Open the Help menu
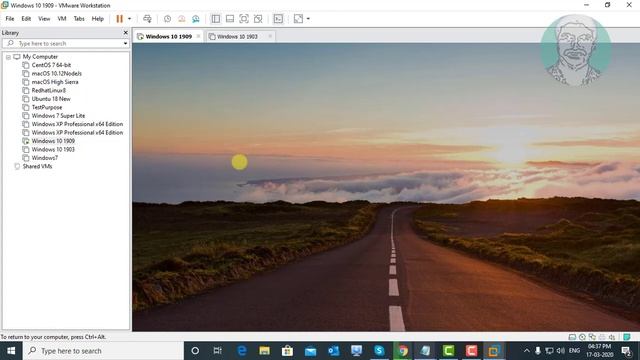640x360 pixels. tap(98, 19)
